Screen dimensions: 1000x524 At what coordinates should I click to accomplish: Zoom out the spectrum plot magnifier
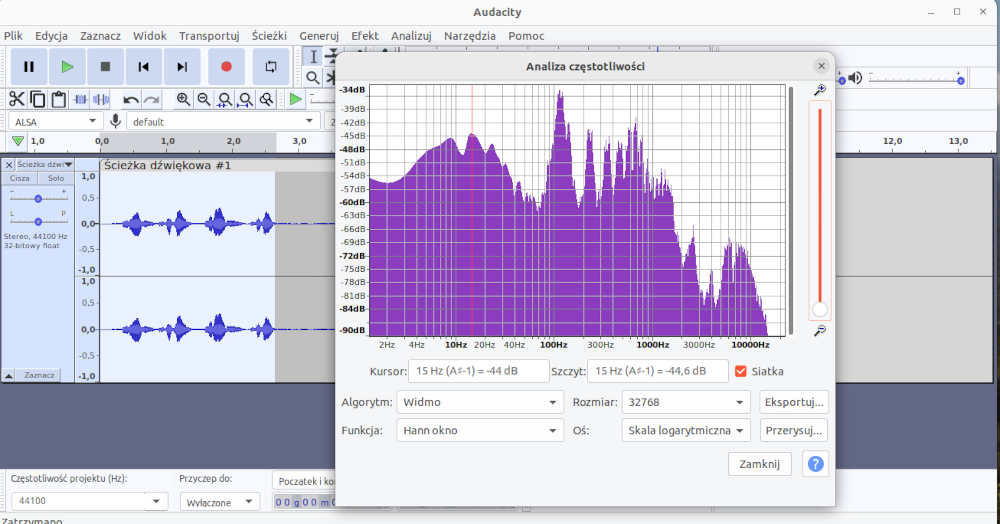(x=820, y=330)
